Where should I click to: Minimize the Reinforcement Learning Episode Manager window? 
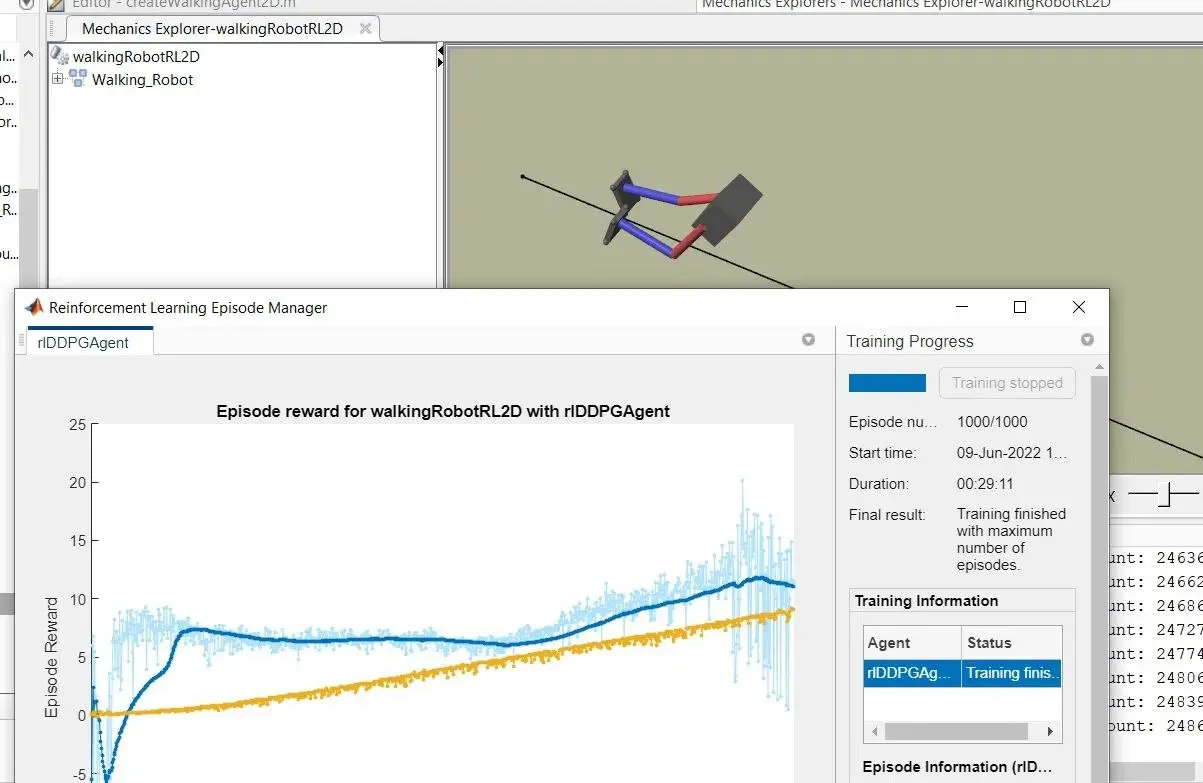coord(961,307)
